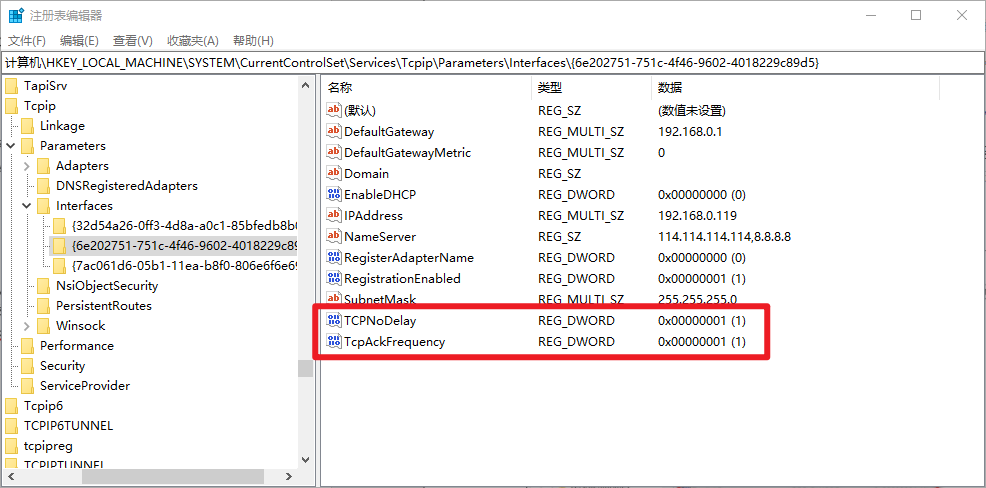986x488 pixels.
Task: Select the Interfaces folder icon
Action: pyautogui.click(x=43, y=206)
